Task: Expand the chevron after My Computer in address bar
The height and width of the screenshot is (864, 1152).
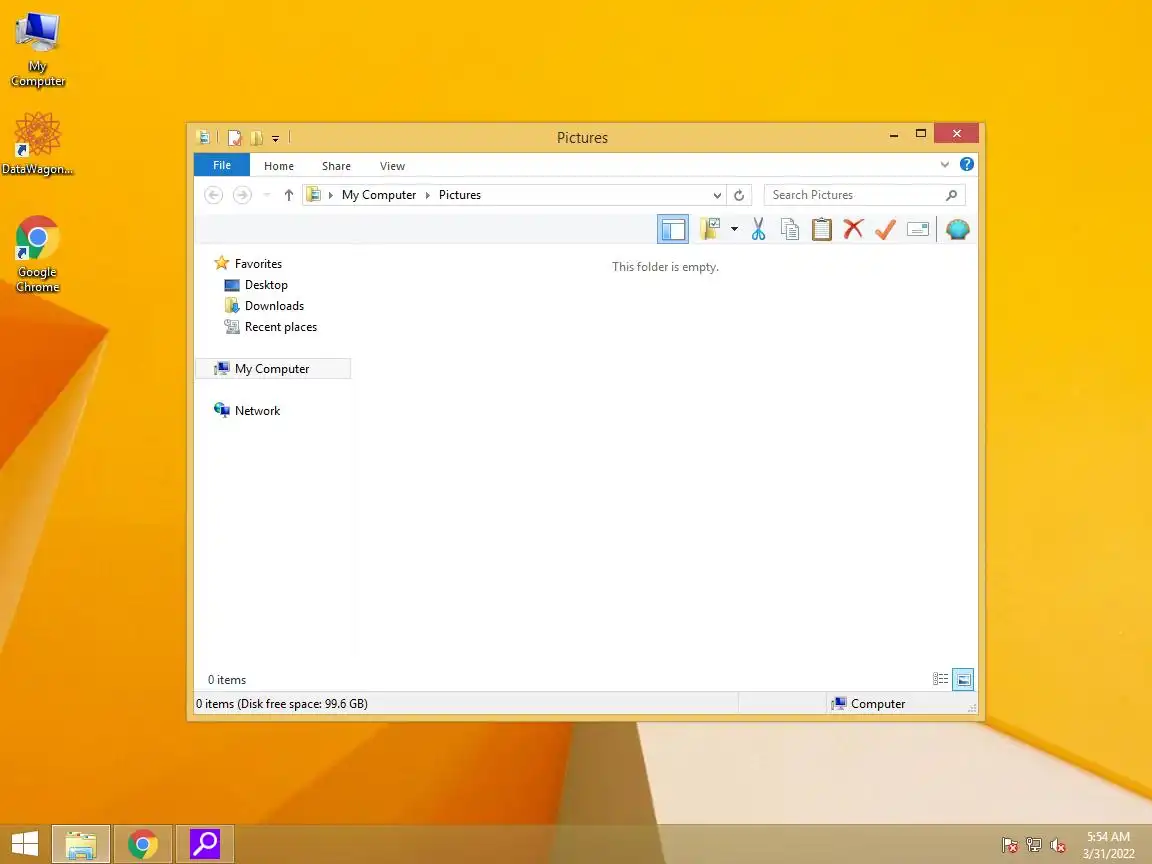Action: [428, 195]
